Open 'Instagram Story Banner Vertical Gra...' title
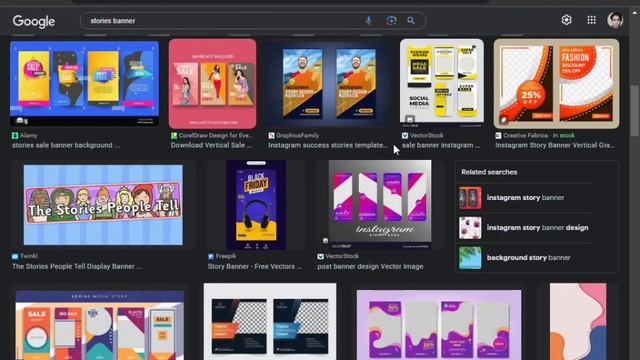Viewport: 640px width, 360px height. pyautogui.click(x=555, y=145)
